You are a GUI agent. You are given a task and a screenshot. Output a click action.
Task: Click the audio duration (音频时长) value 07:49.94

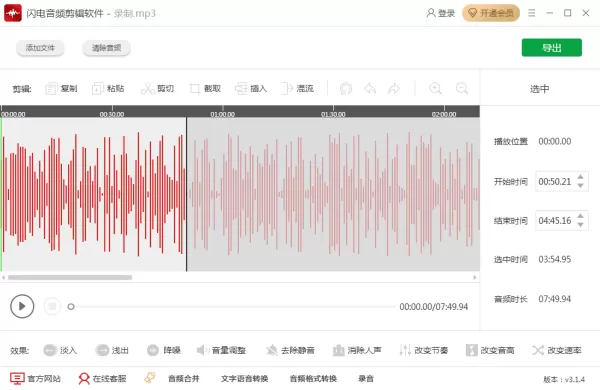coord(555,299)
